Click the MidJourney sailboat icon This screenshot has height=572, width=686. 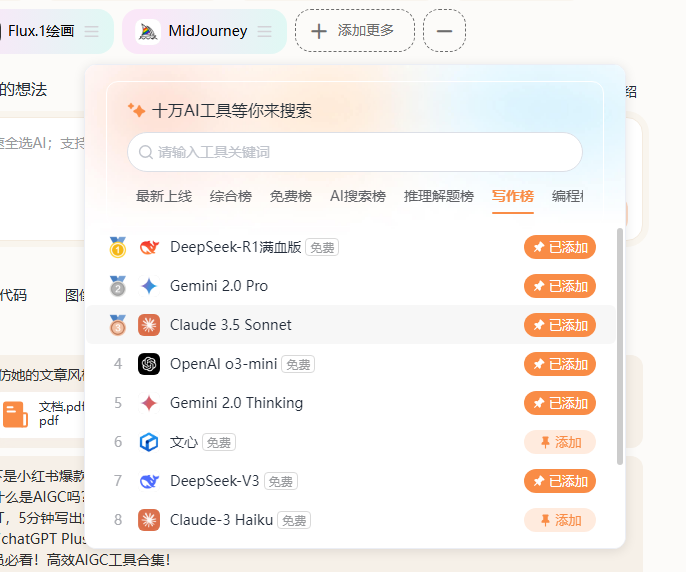point(148,32)
